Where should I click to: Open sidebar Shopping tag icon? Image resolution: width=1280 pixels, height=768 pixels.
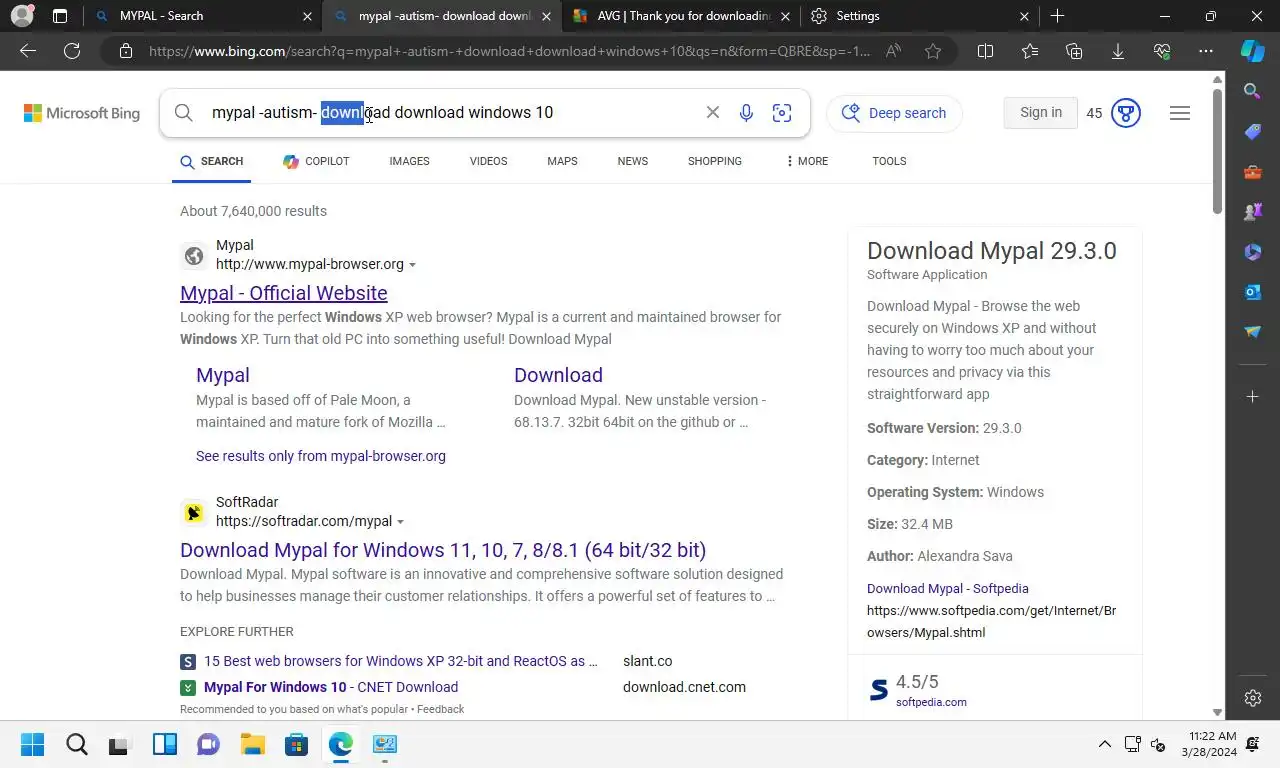point(1253,132)
